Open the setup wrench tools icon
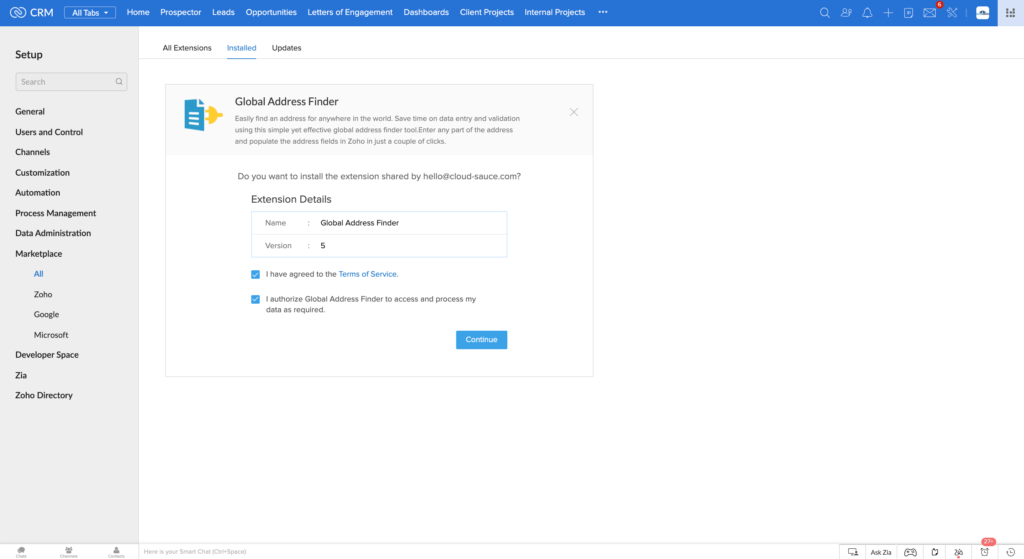Viewport: 1024px width, 559px height. coord(952,12)
